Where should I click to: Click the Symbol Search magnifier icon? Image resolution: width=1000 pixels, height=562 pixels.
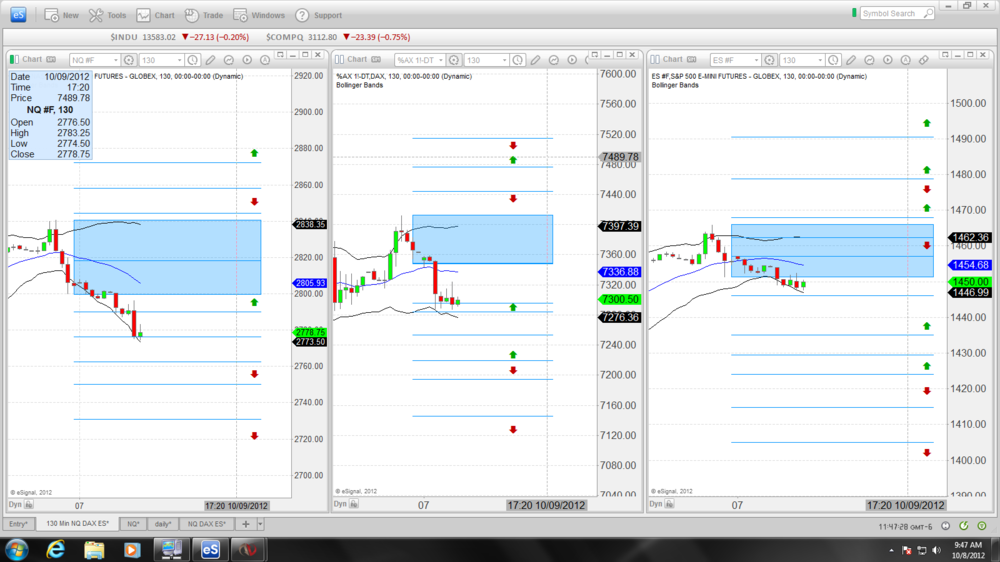coord(929,13)
